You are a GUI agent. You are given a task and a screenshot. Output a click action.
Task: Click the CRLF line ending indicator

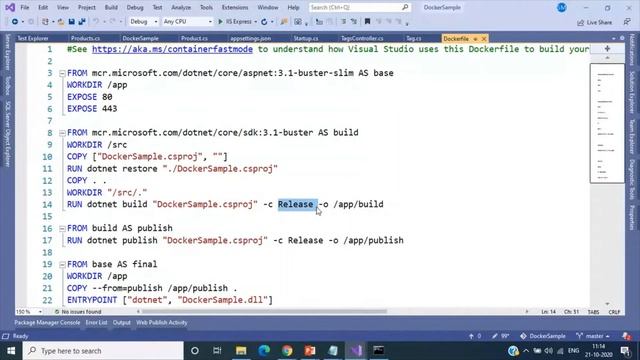pyautogui.click(x=614, y=312)
